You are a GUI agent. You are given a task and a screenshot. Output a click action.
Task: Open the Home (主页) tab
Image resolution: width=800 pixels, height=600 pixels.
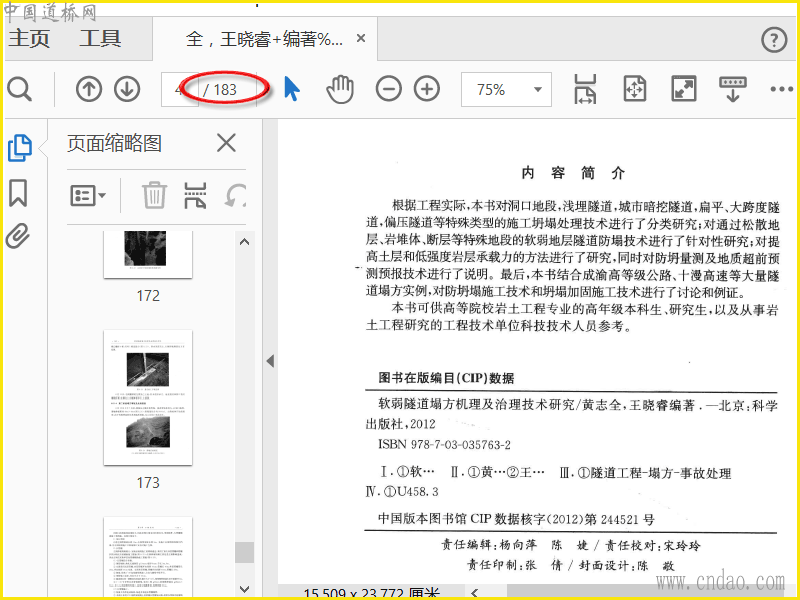(29, 39)
